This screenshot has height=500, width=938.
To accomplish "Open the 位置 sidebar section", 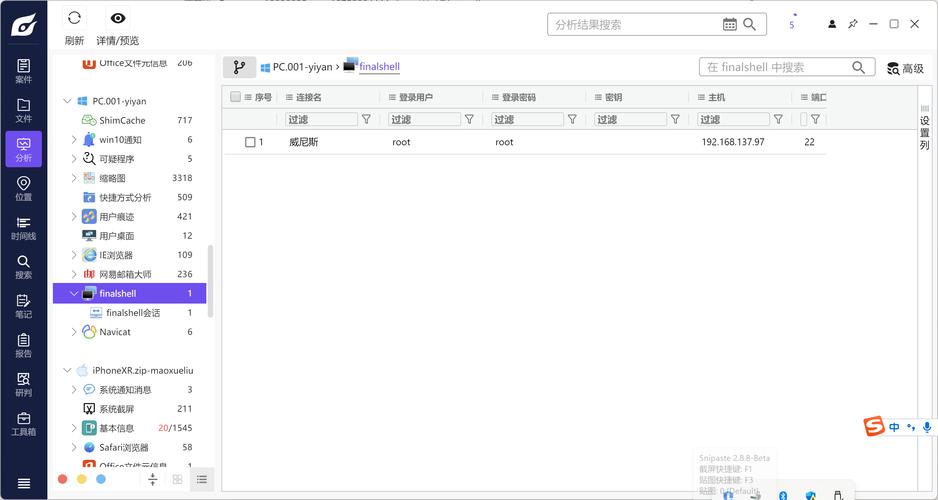I will coord(23,189).
